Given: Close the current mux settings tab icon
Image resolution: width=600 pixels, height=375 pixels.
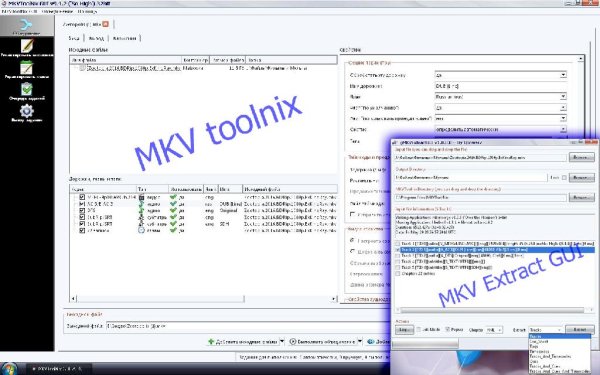Looking at the screenshot, I should click(x=105, y=24).
